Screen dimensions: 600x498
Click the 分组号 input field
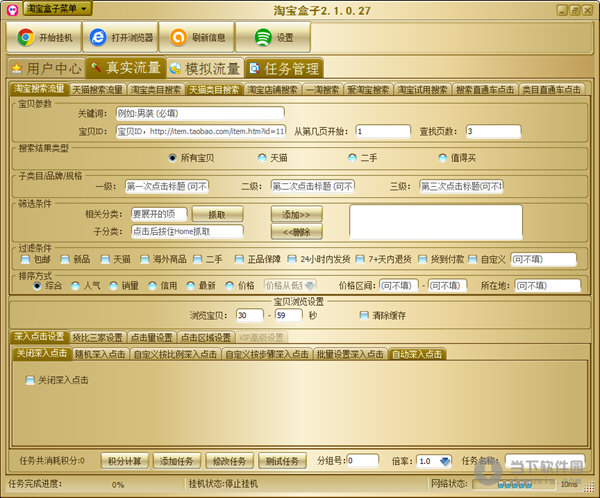pyautogui.click(x=363, y=460)
